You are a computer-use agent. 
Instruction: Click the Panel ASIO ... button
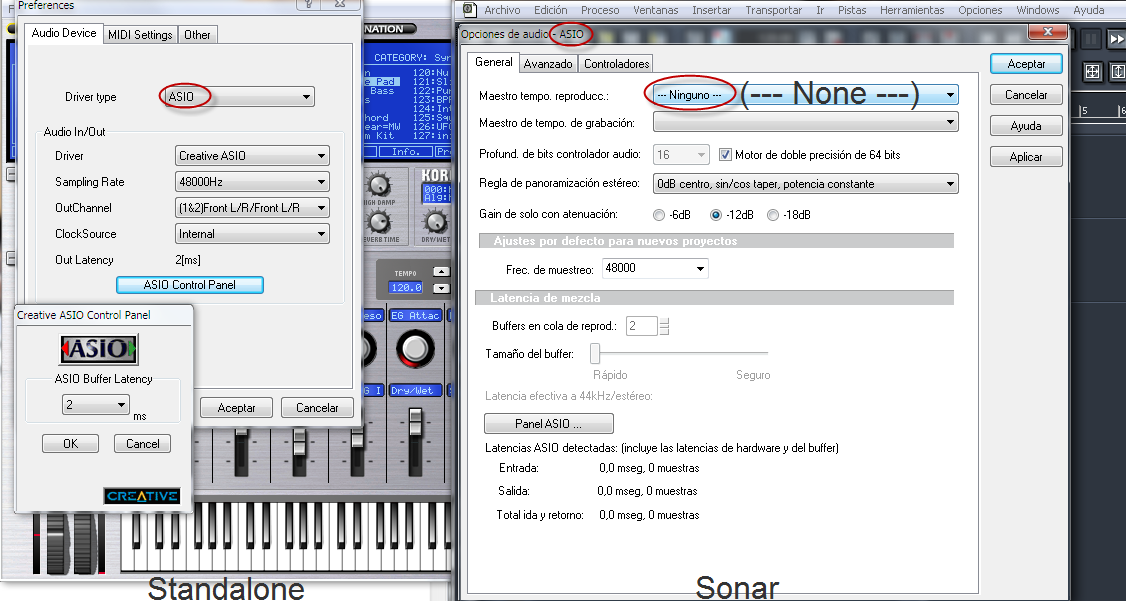point(549,424)
